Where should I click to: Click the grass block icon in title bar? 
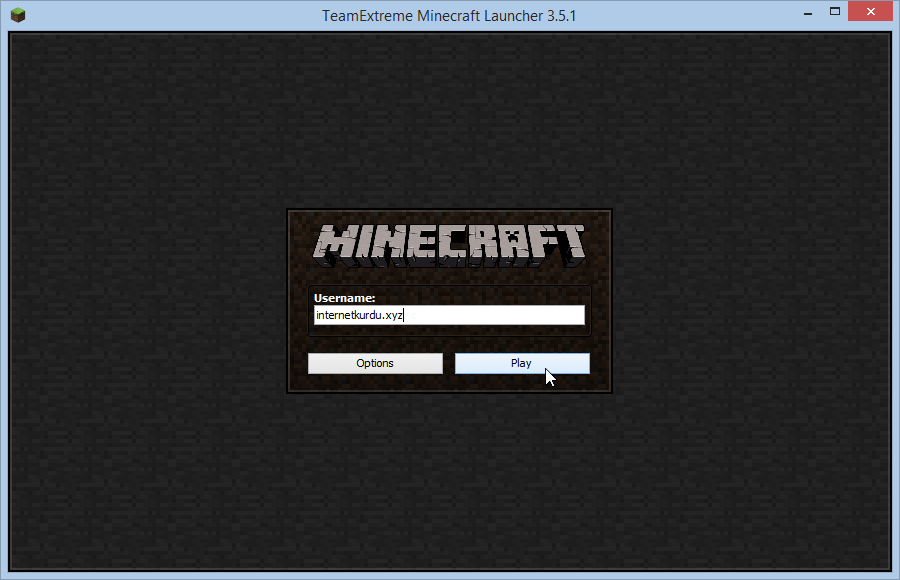18,15
